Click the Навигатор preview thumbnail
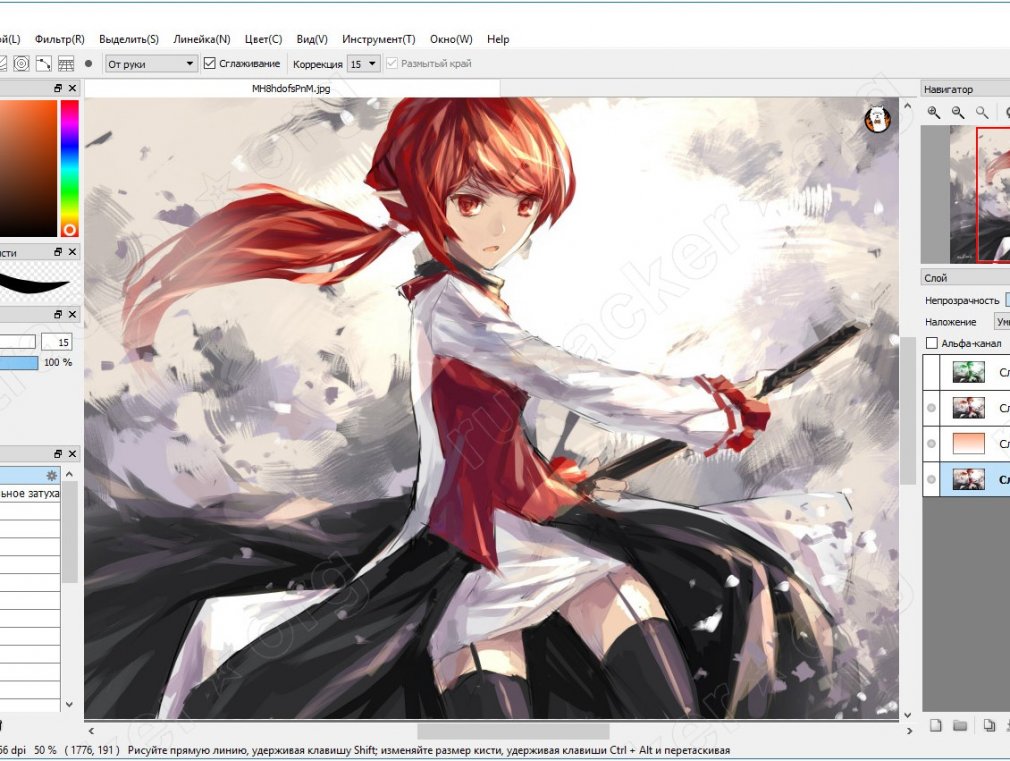The height and width of the screenshot is (761, 1010). (980, 195)
